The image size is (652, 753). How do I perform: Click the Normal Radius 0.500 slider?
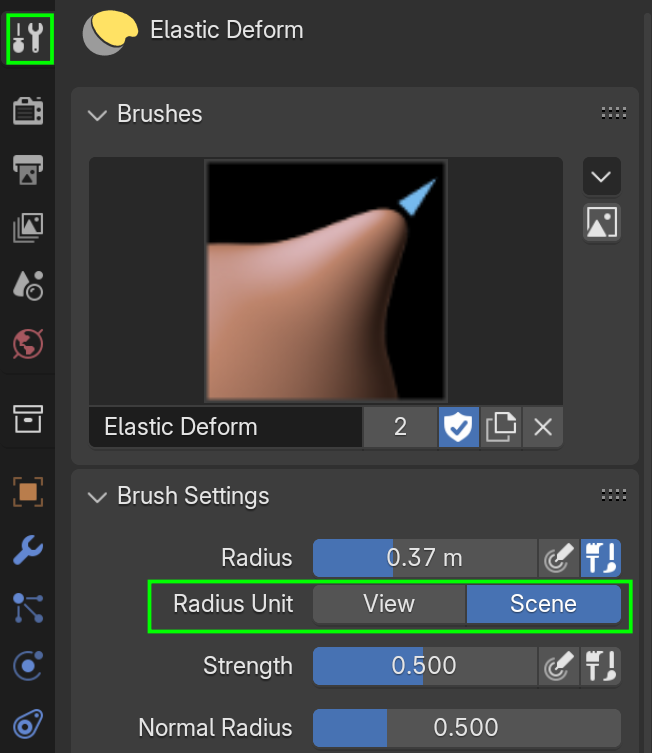467,728
